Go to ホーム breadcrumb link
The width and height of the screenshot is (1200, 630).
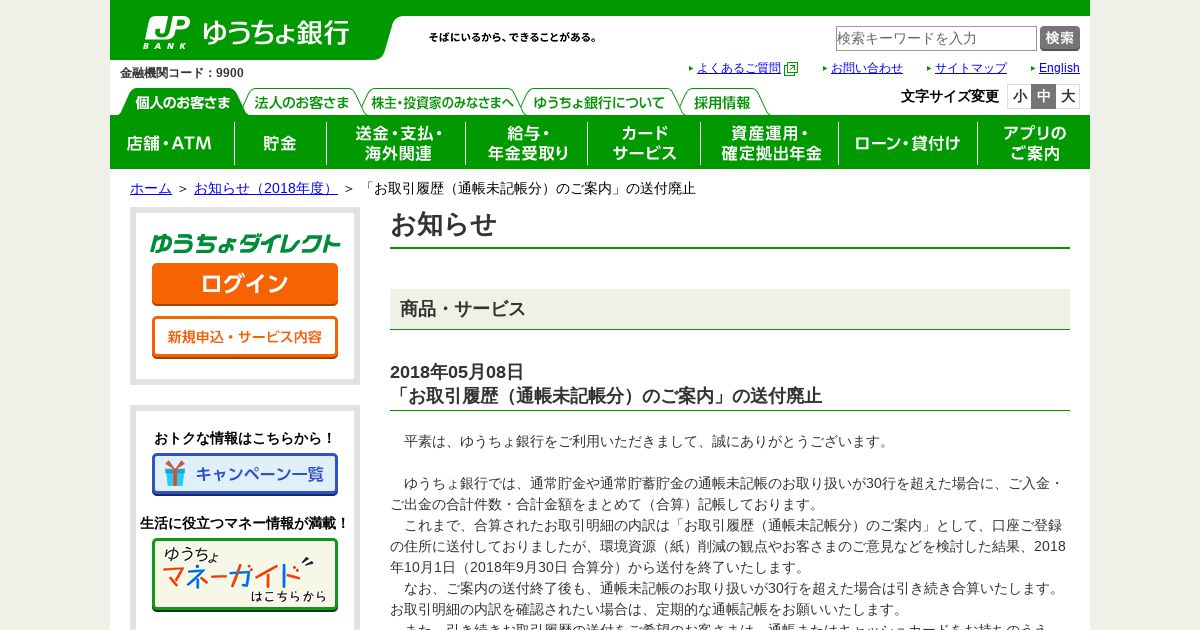151,188
